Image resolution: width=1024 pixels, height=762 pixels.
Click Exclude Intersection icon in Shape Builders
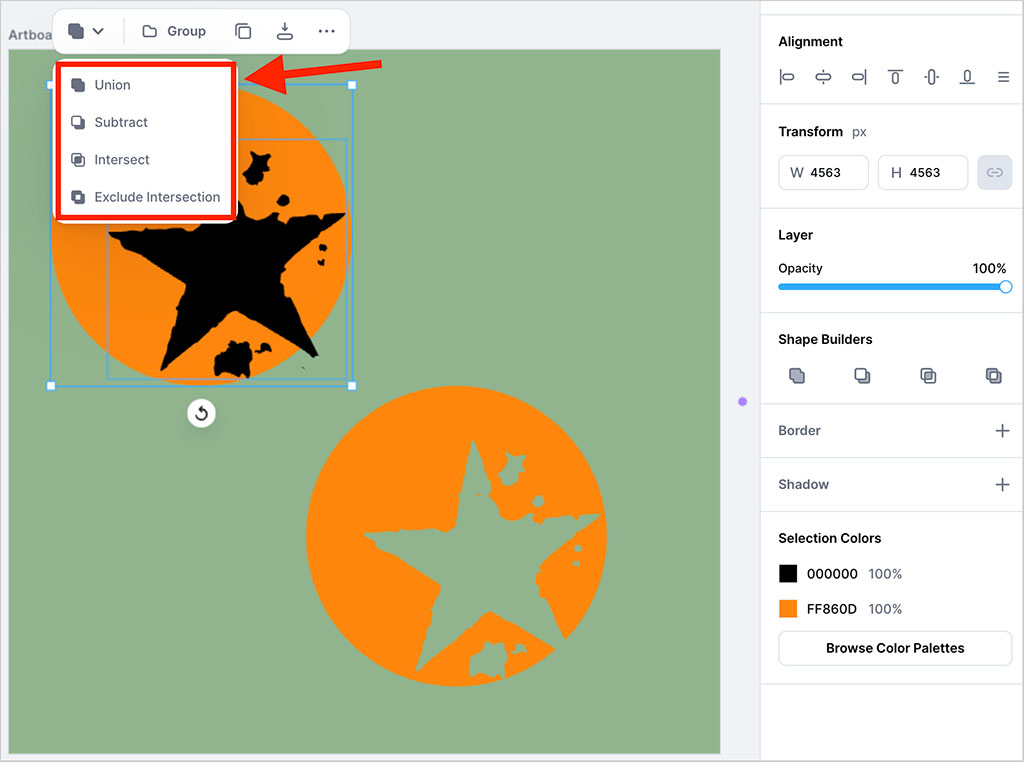pos(993,375)
